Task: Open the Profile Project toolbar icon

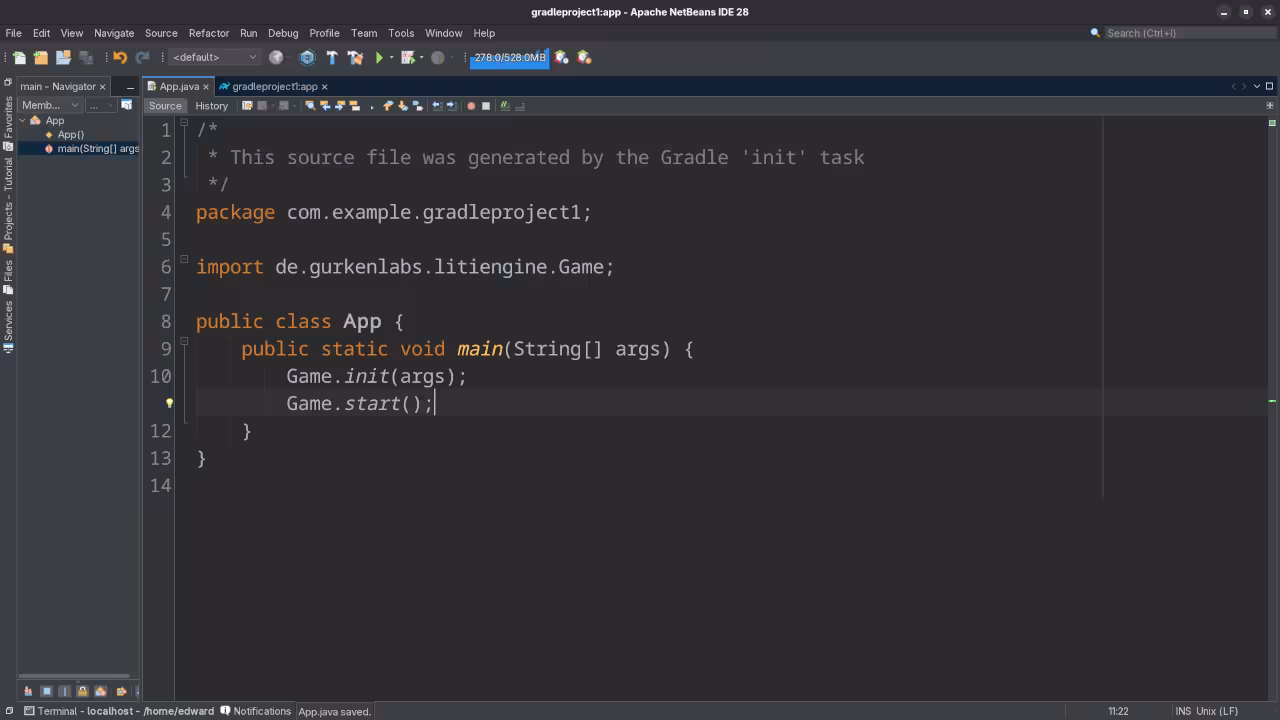Action: pyautogui.click(x=438, y=57)
